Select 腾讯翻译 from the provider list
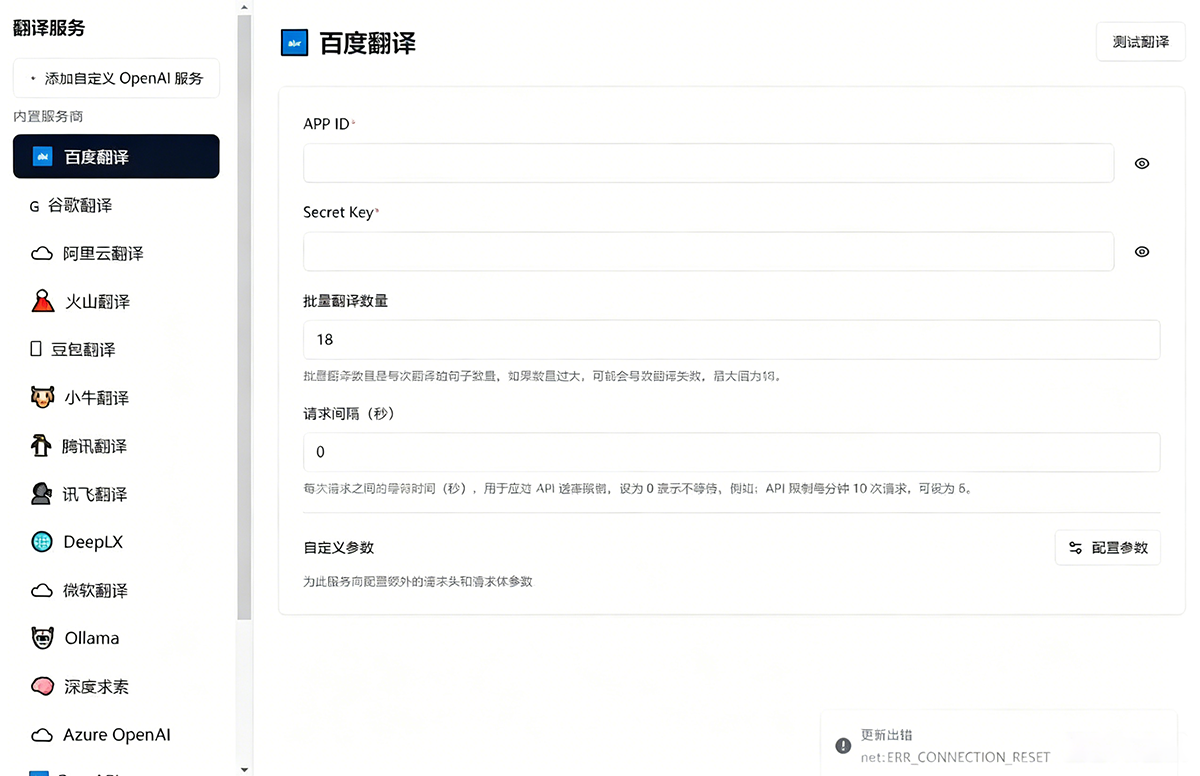The height and width of the screenshot is (776, 1200). [x=116, y=445]
